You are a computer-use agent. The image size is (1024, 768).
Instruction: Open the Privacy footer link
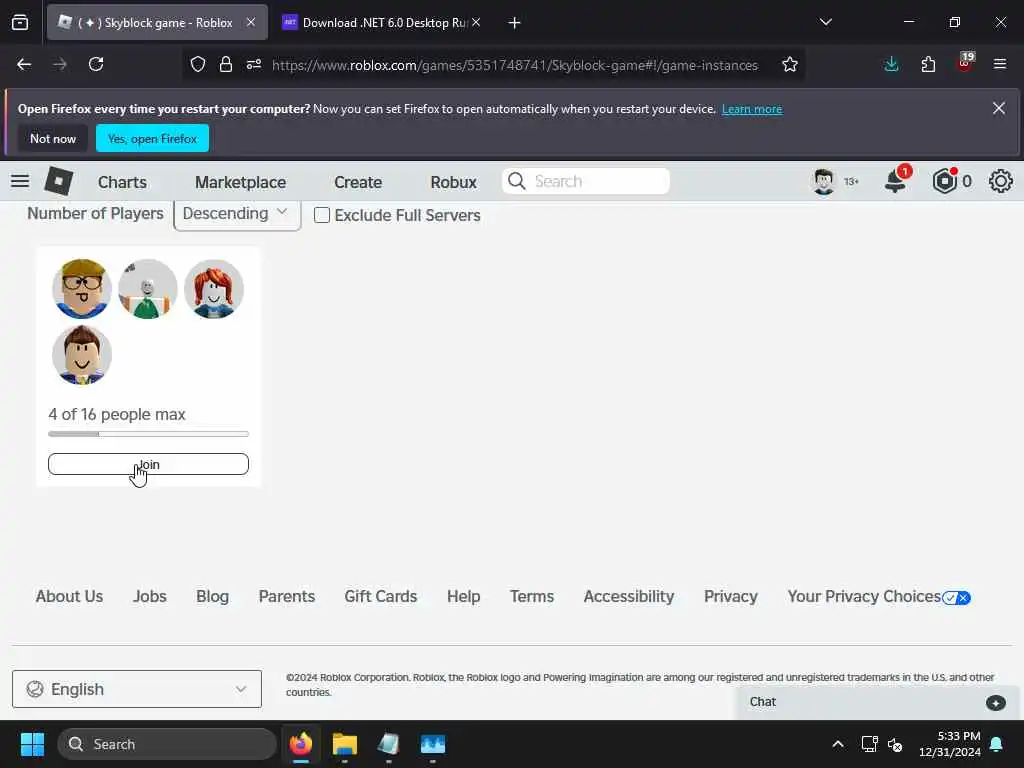coord(731,596)
